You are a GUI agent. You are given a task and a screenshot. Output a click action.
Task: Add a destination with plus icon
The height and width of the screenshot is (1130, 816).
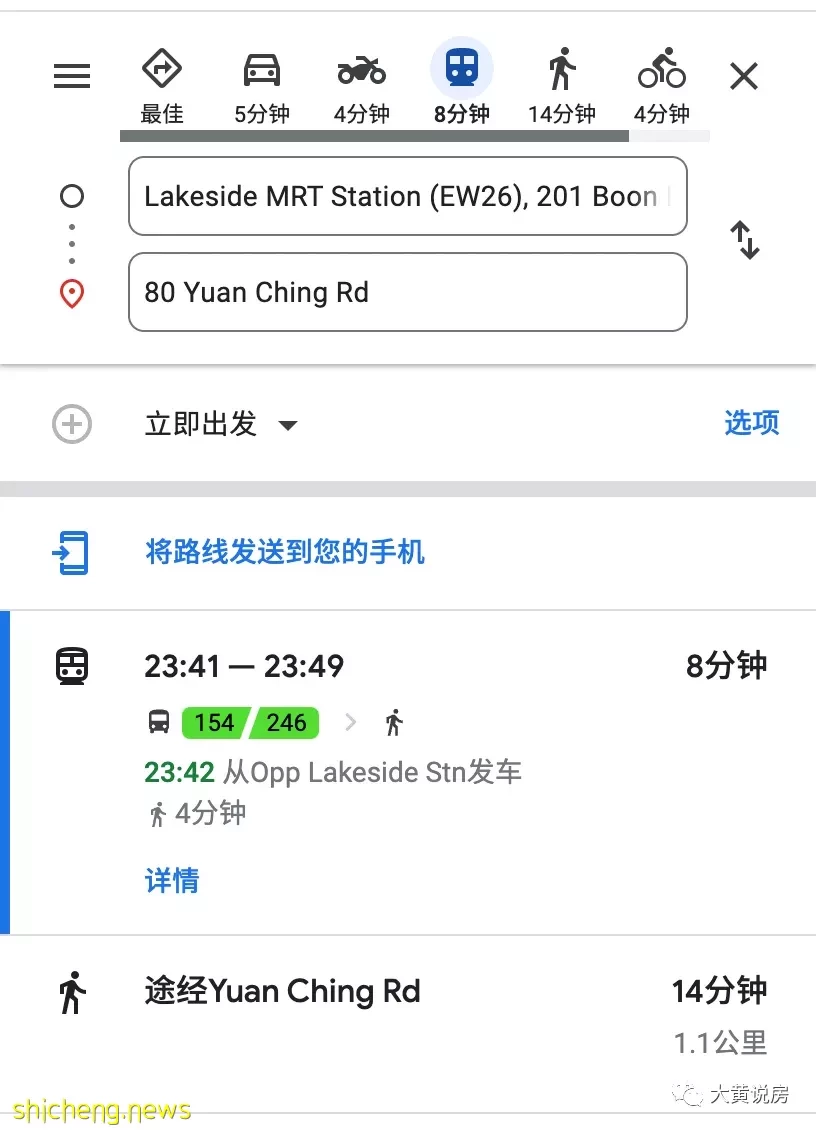(72, 424)
